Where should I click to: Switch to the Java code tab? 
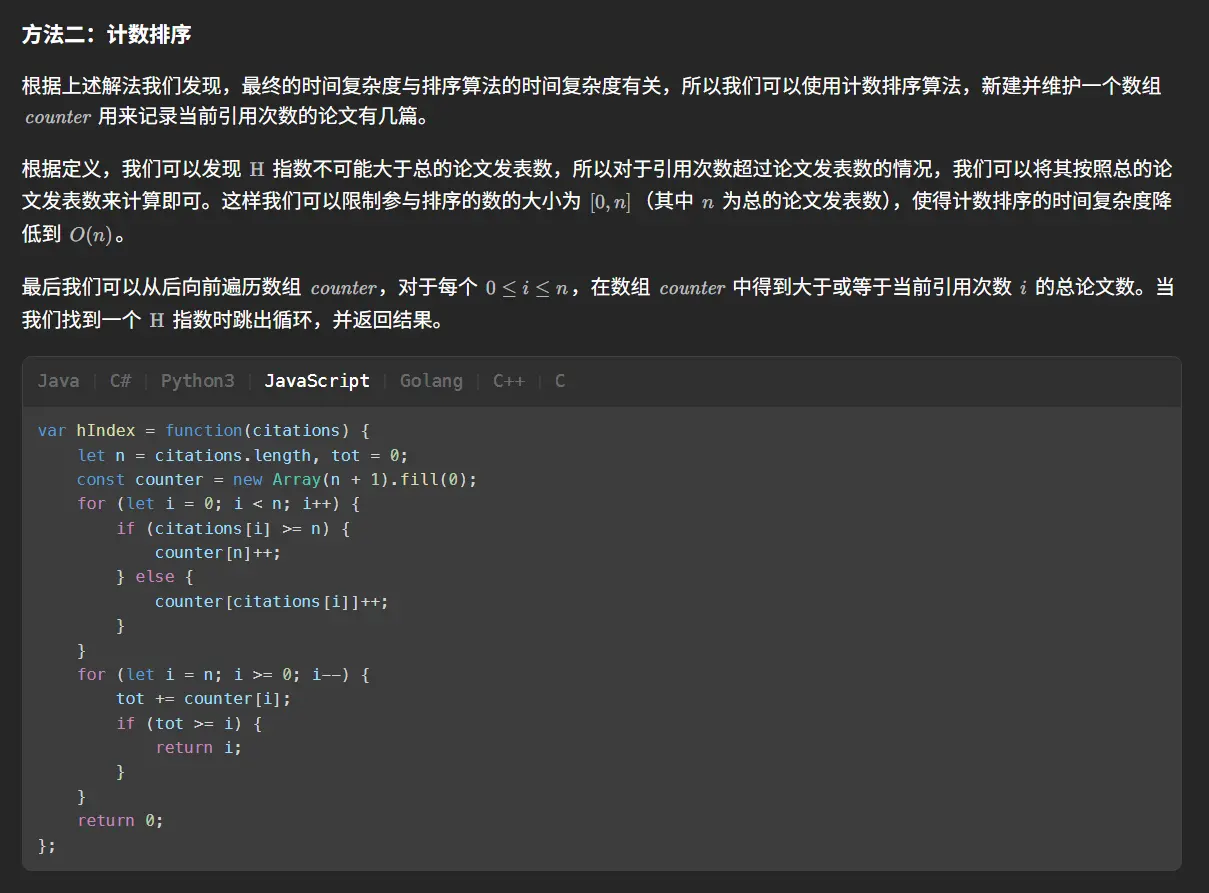pos(58,381)
